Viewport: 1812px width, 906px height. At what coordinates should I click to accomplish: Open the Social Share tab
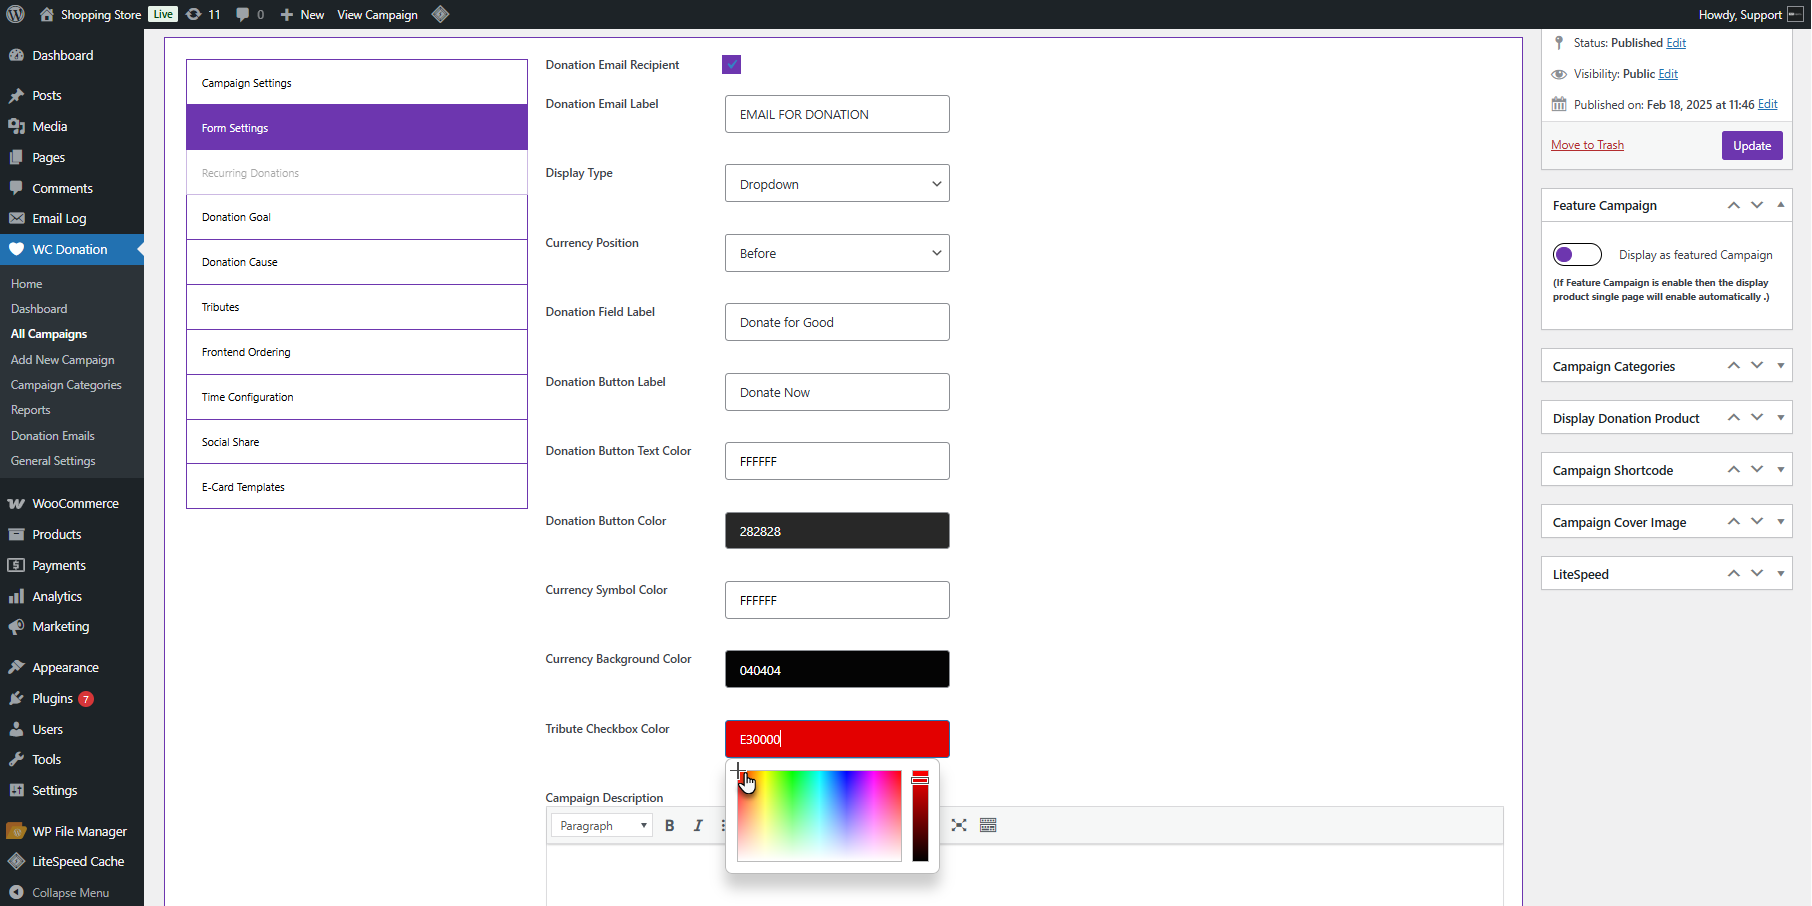[356, 442]
